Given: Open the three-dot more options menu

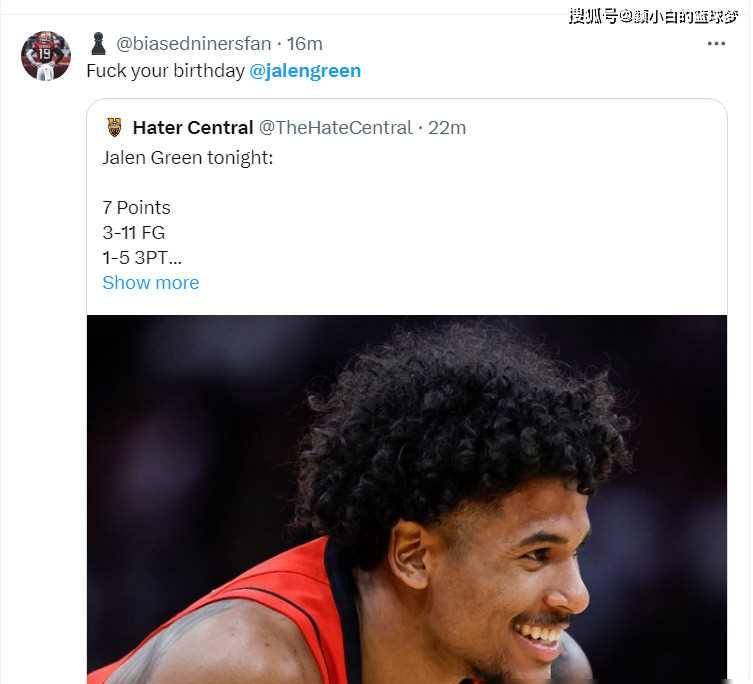Looking at the screenshot, I should pyautogui.click(x=716, y=44).
